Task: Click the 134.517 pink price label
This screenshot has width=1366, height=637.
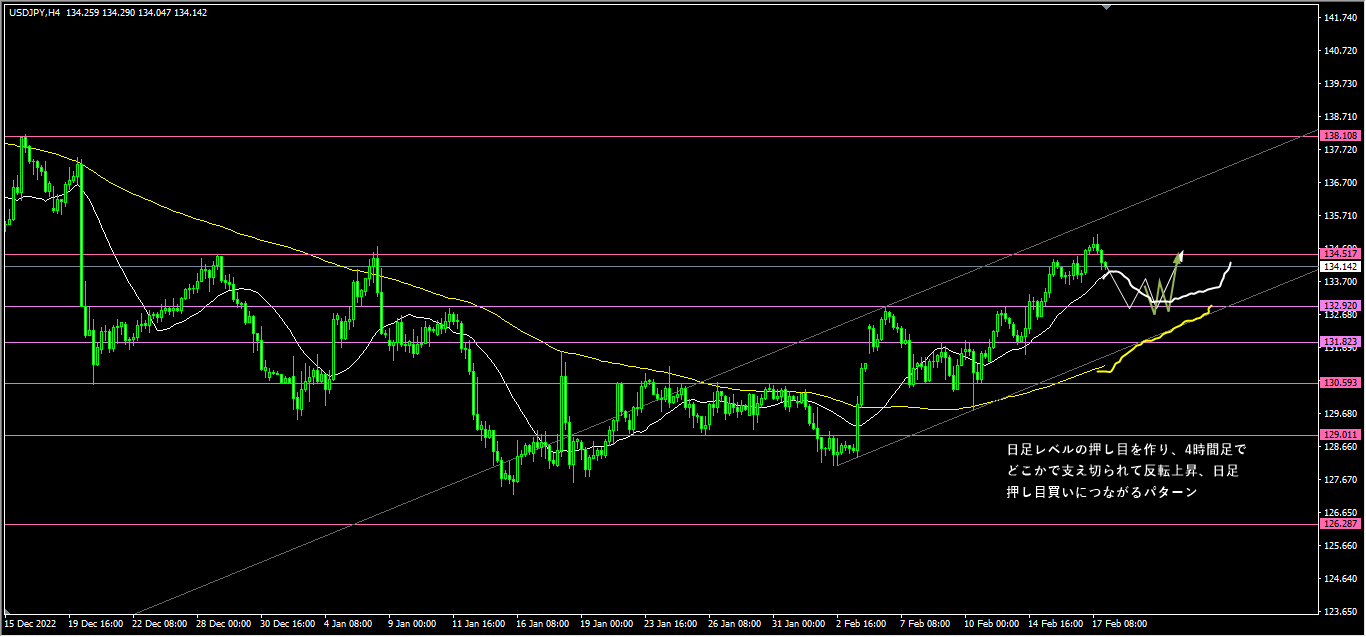Action: [1338, 255]
